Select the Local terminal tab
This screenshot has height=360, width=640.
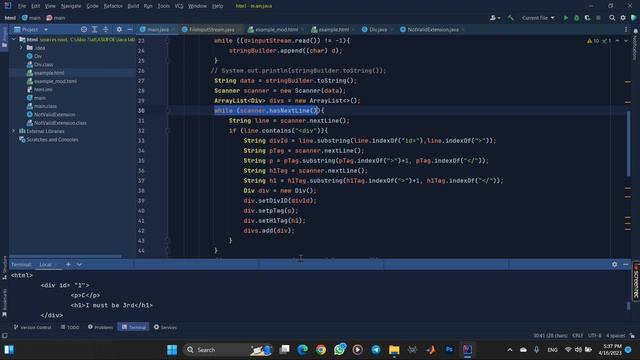pos(45,264)
